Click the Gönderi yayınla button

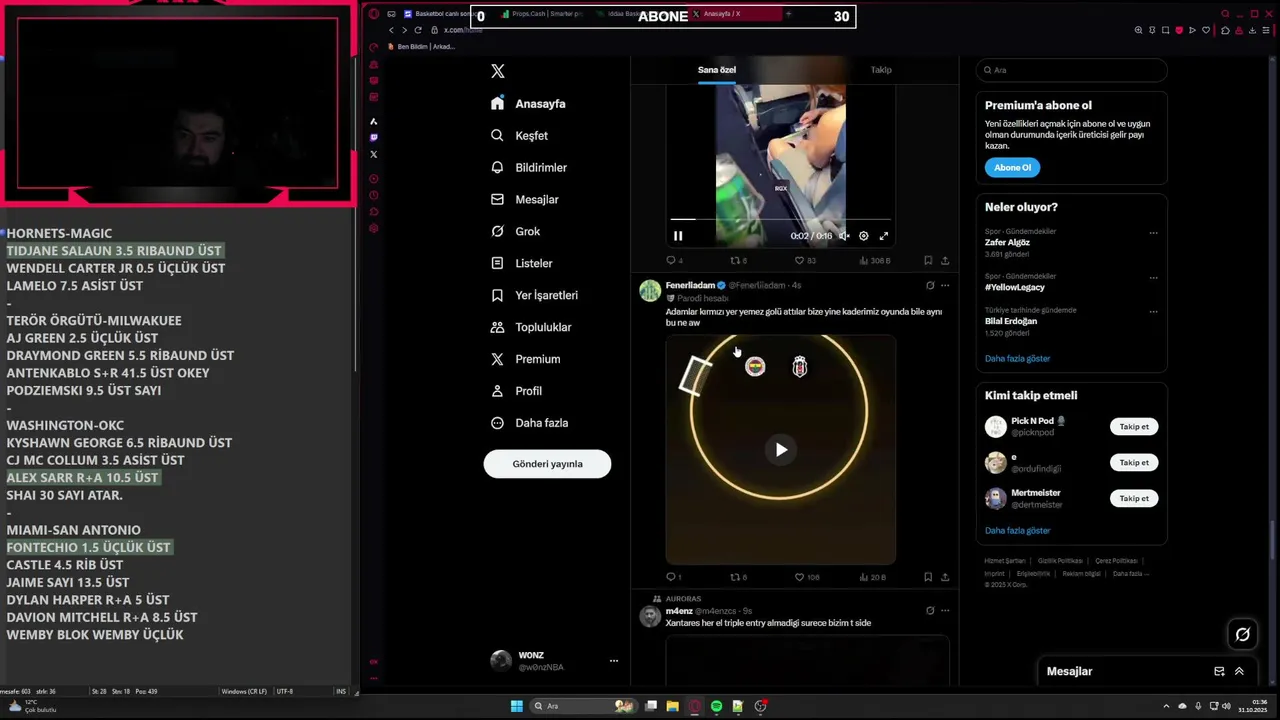[547, 464]
